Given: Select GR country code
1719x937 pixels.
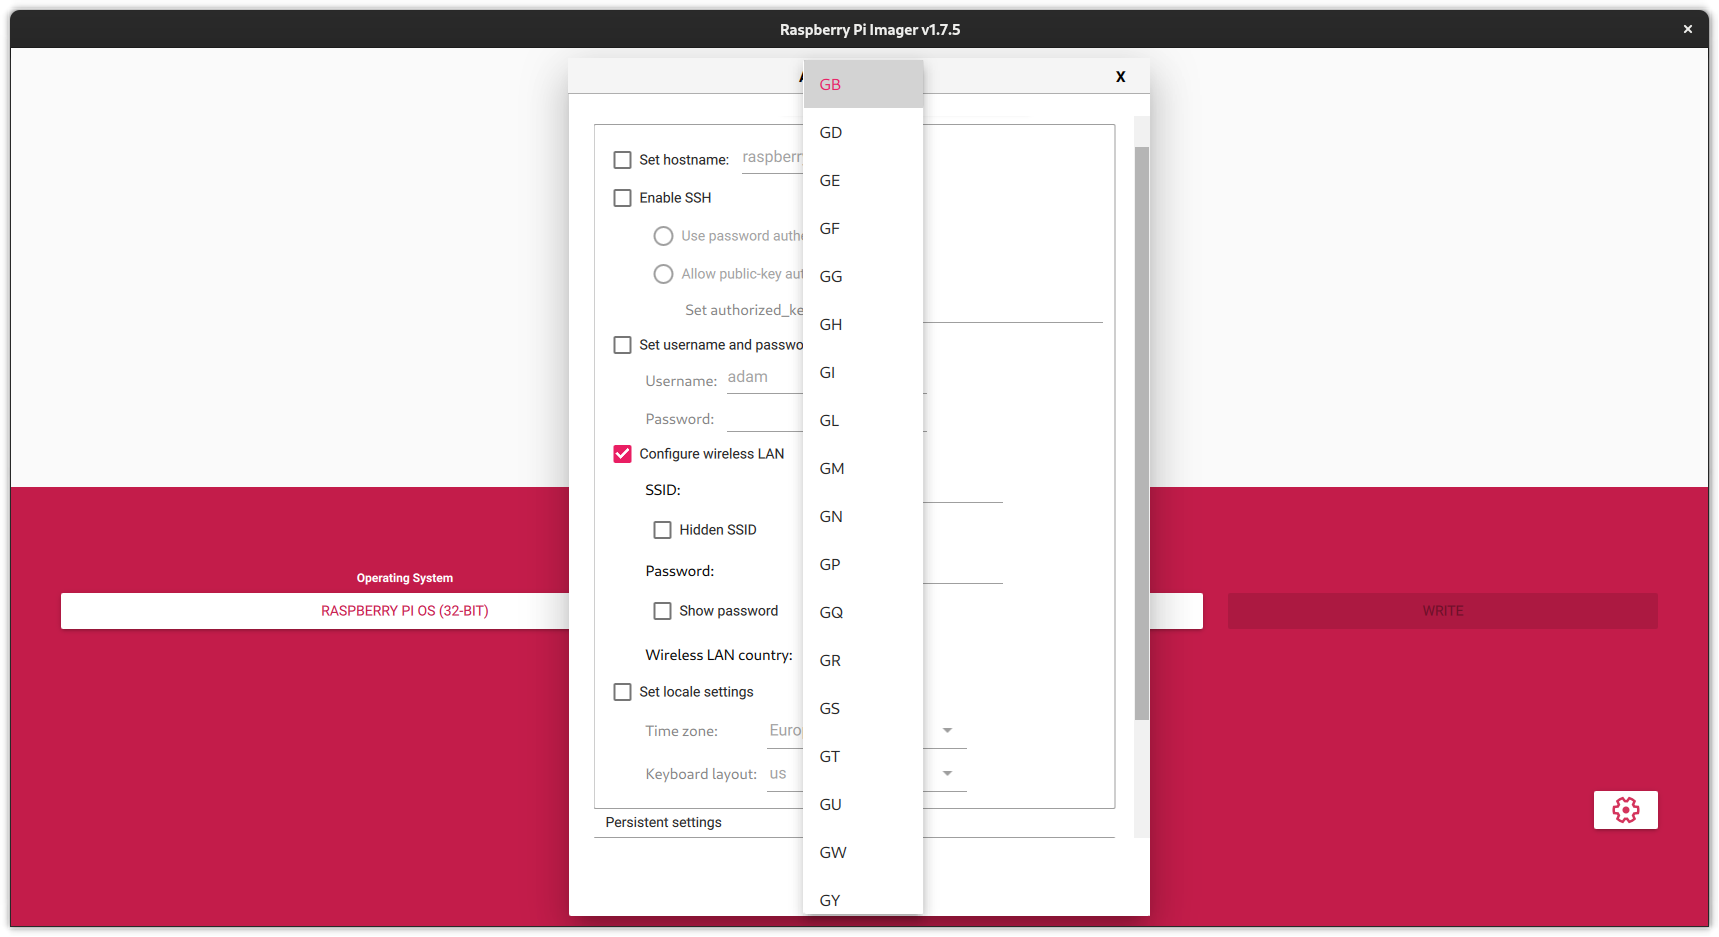Looking at the screenshot, I should (x=863, y=660).
